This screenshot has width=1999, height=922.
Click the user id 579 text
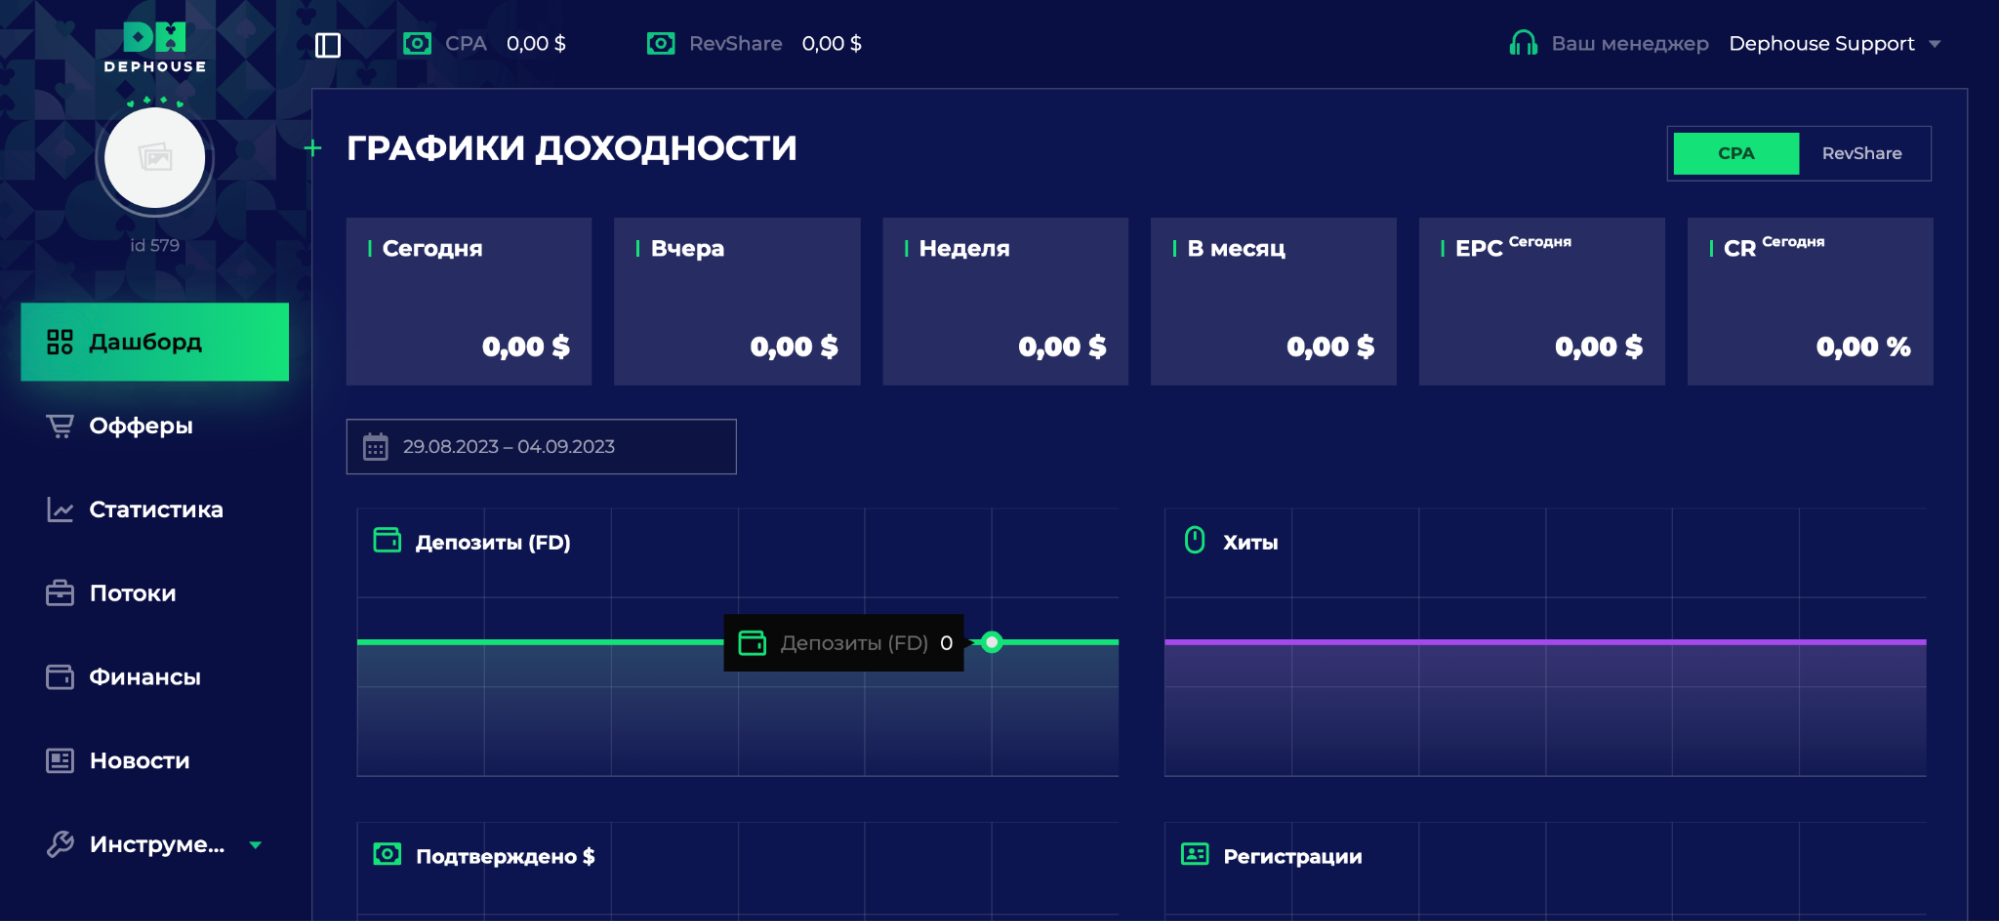155,245
